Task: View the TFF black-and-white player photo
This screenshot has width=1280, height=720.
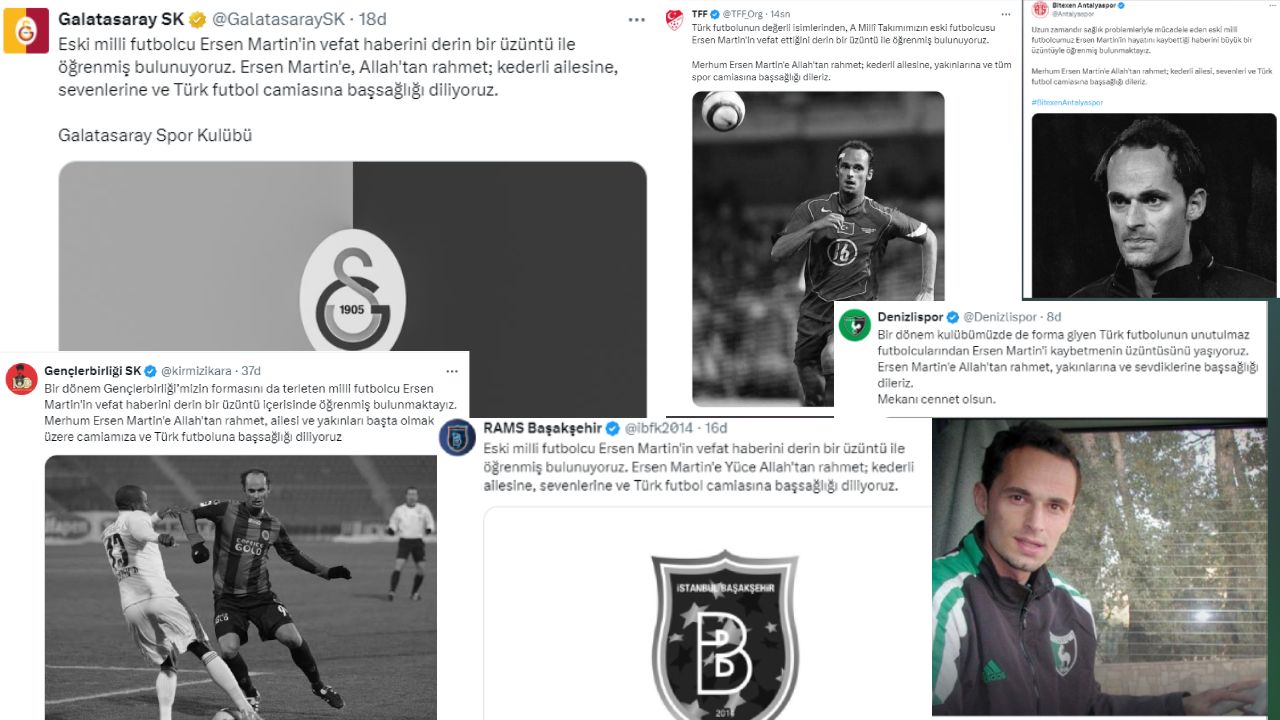Action: click(818, 248)
